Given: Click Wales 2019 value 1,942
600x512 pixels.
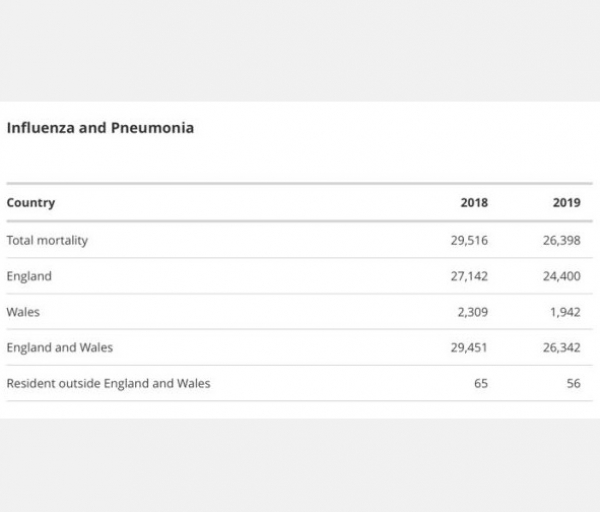Looking at the screenshot, I should tap(565, 312).
